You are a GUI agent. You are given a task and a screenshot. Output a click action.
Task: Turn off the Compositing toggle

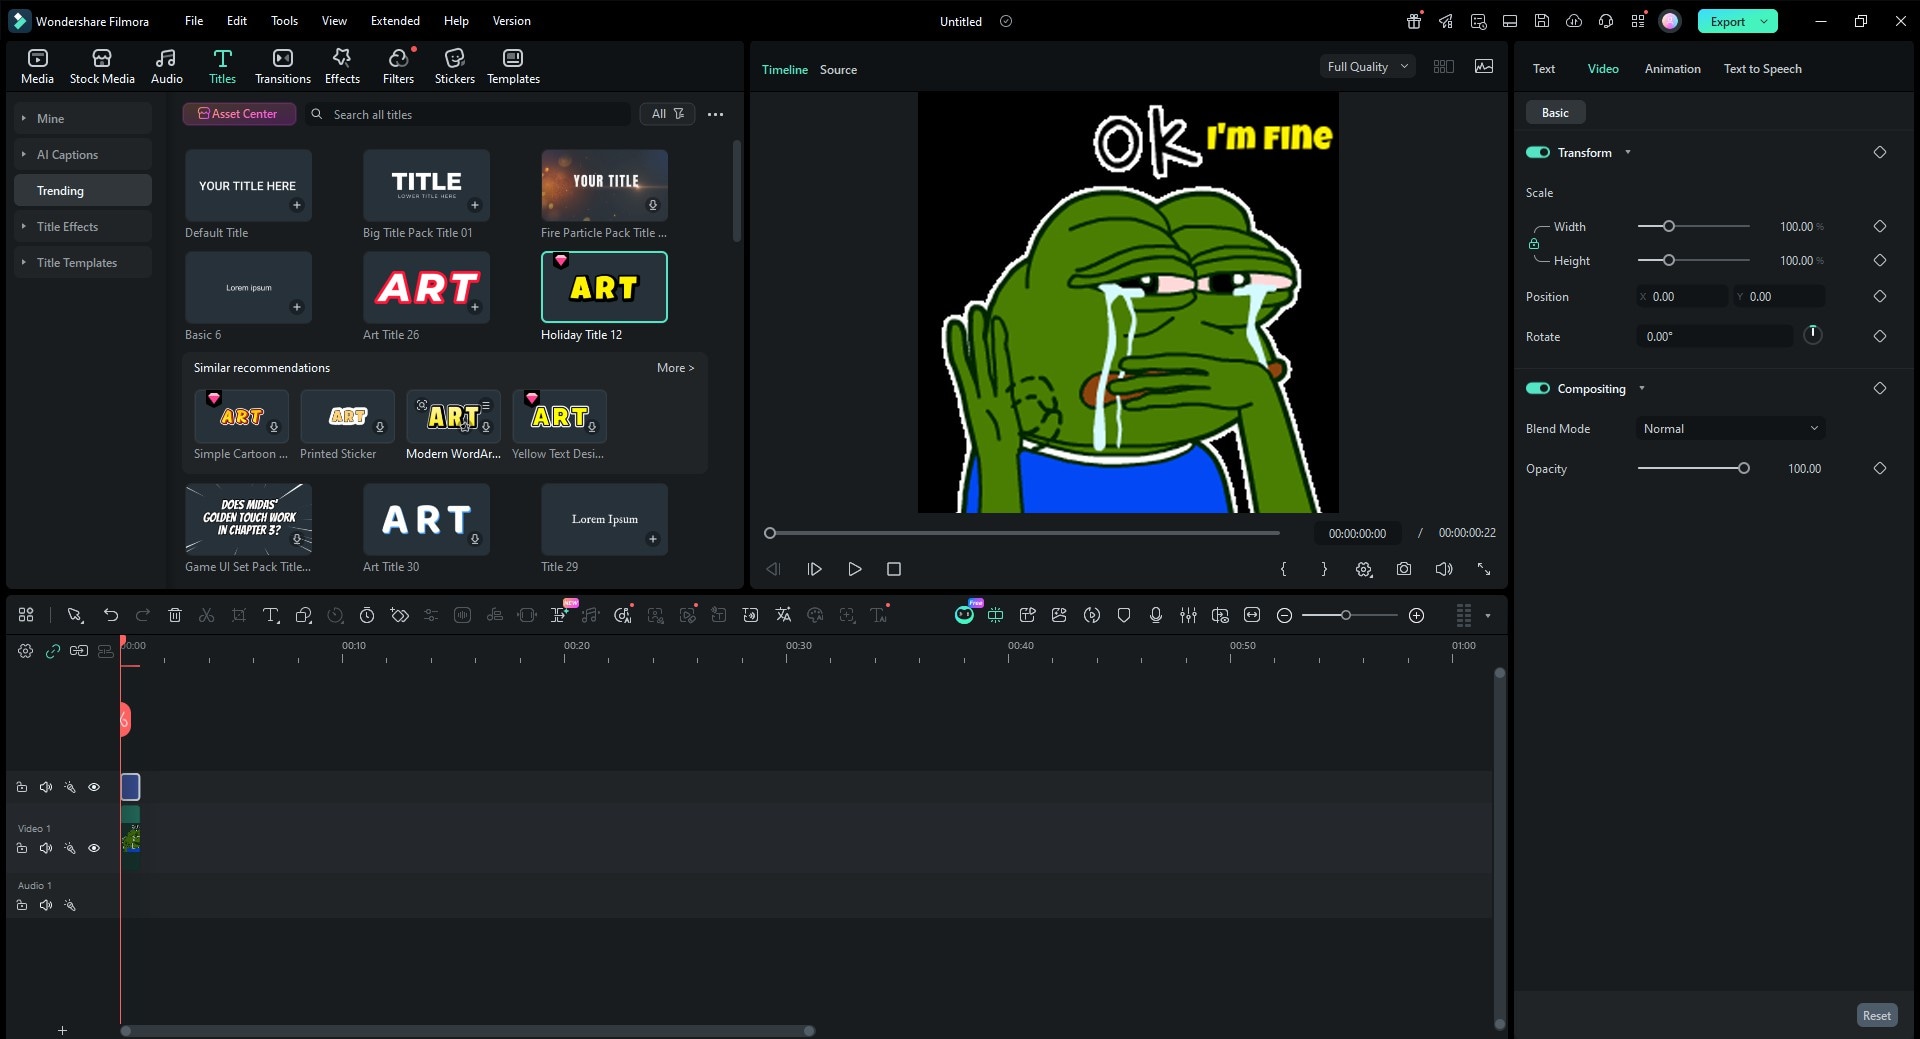coord(1537,388)
